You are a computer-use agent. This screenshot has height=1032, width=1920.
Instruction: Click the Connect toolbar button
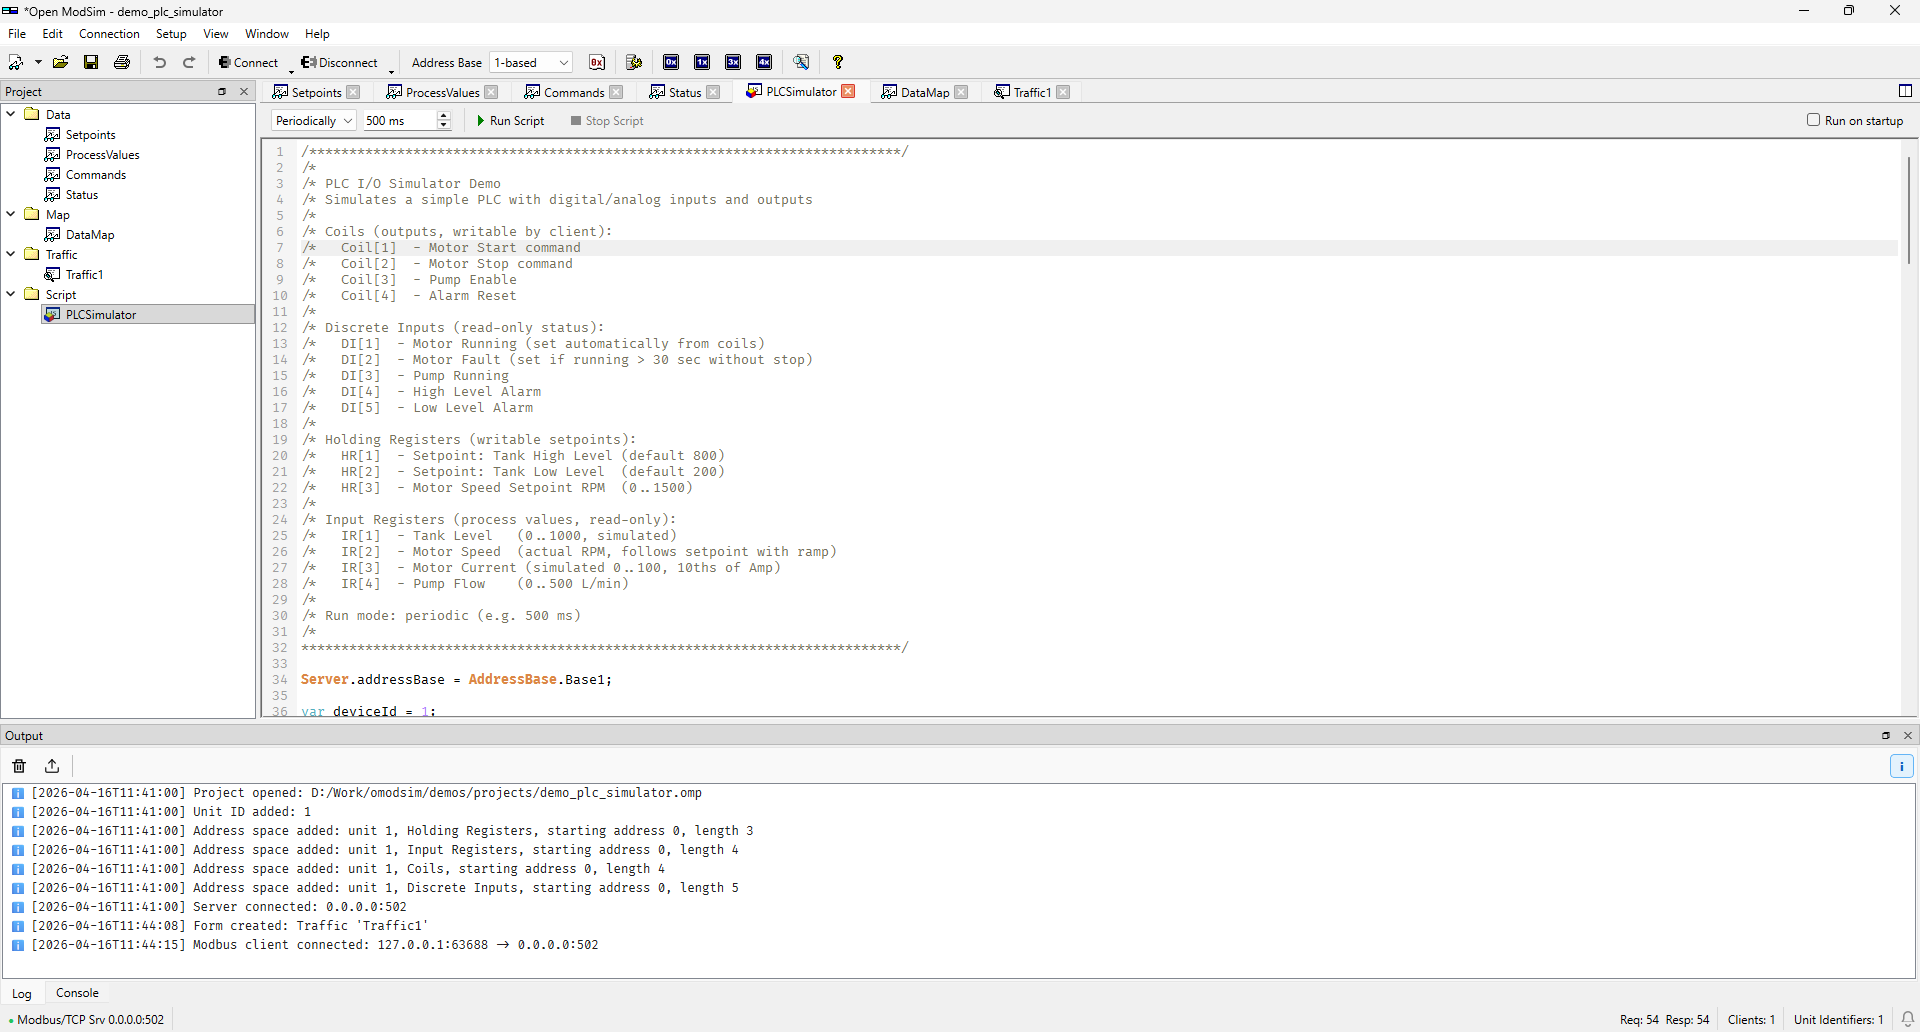[248, 62]
